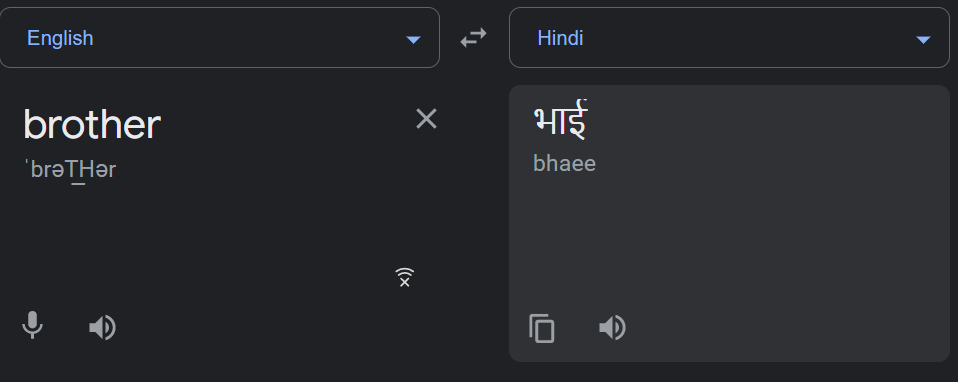Listen to the Hindi translation audio
Image resolution: width=958 pixels, height=382 pixels.
[612, 328]
